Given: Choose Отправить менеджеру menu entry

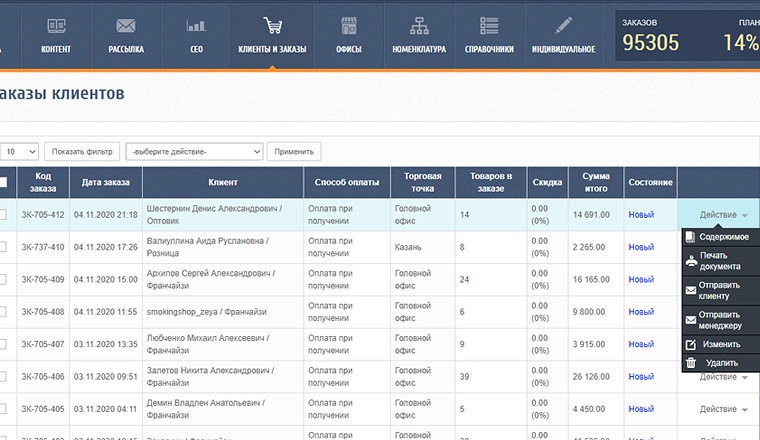Looking at the screenshot, I should coord(721,320).
